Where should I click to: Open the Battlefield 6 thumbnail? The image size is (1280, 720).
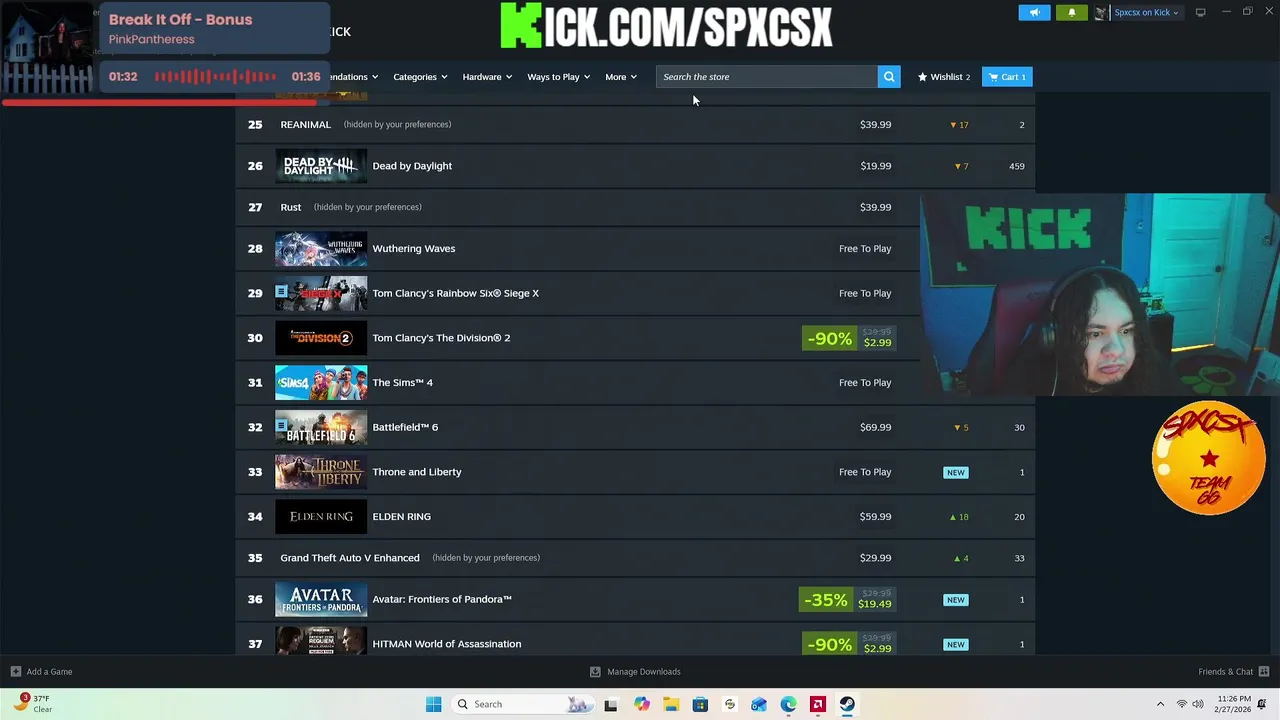[321, 427]
